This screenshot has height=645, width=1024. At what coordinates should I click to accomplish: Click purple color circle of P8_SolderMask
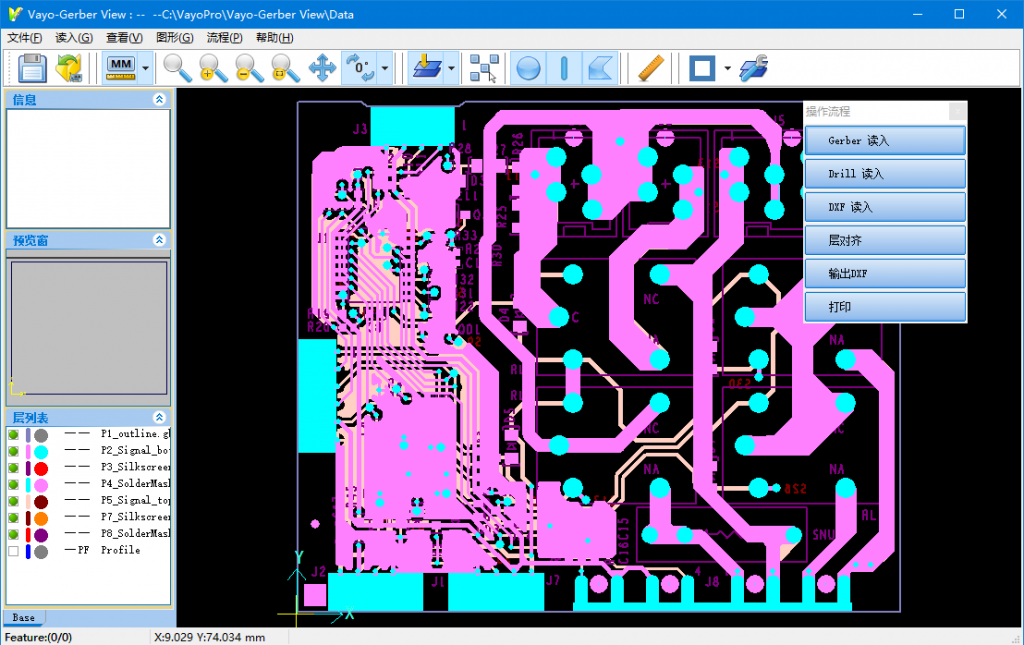coord(41,535)
